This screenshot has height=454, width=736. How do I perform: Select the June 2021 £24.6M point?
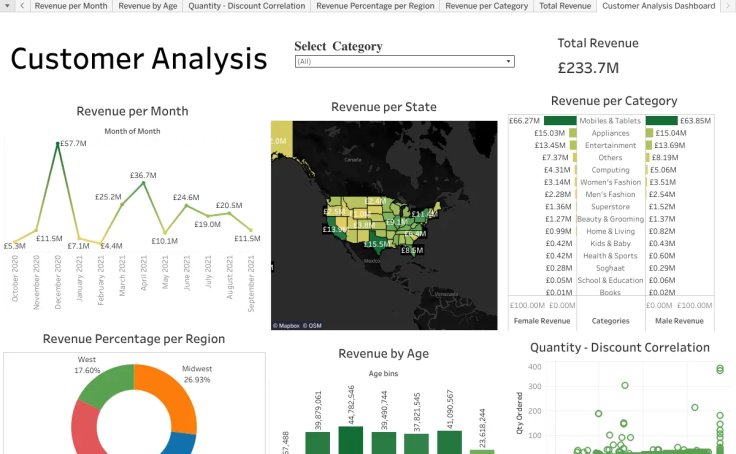click(x=186, y=205)
